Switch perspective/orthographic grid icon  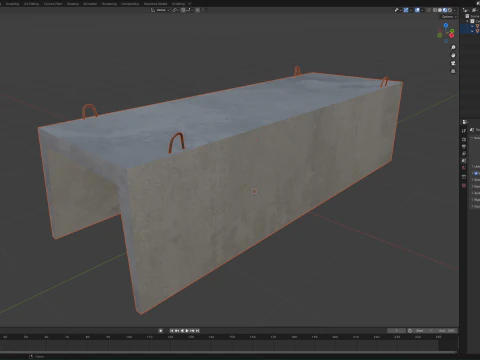click(453, 71)
